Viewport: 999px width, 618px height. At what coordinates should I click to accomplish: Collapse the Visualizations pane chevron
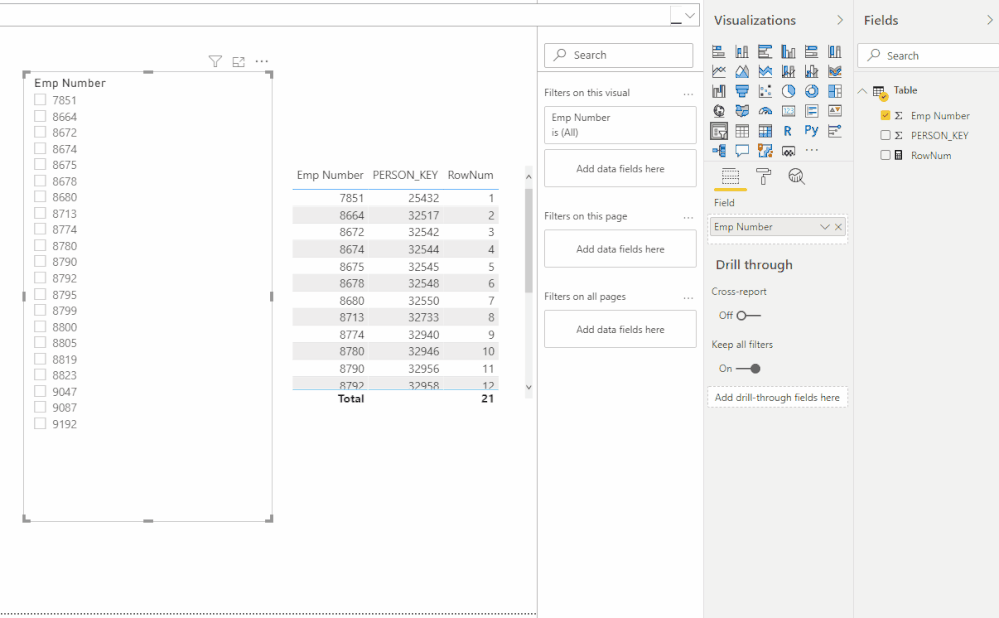tap(840, 20)
